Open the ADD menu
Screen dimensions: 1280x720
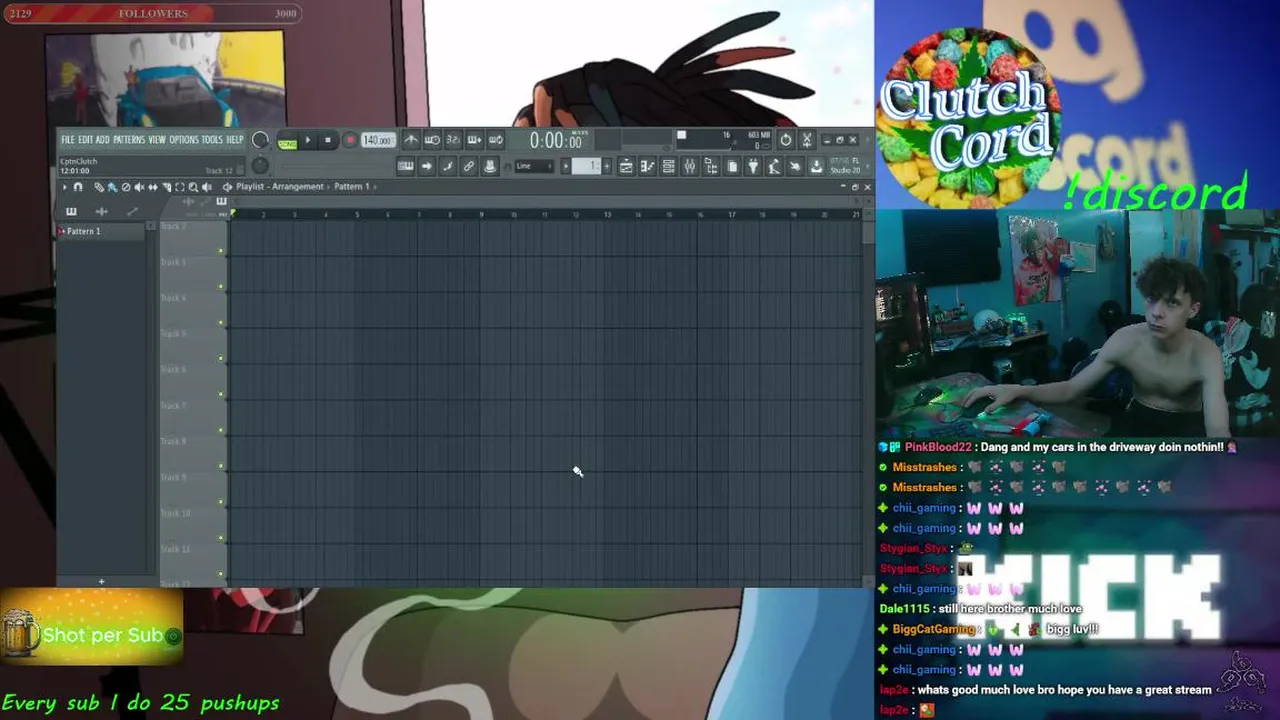tap(103, 140)
